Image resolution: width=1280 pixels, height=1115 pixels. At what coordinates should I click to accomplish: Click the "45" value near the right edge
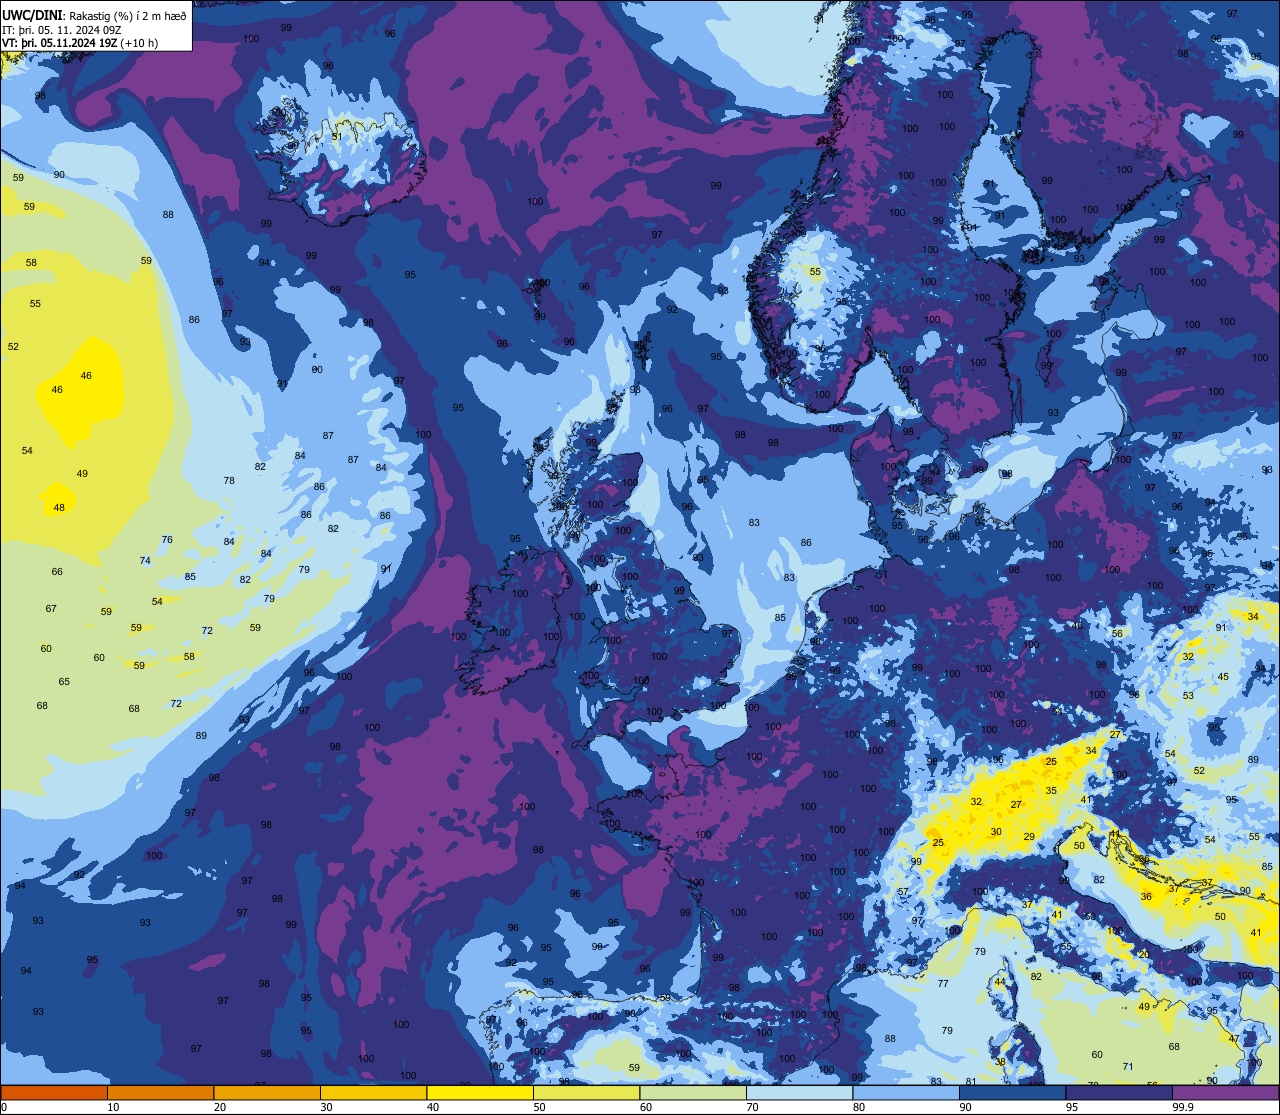1223,677
